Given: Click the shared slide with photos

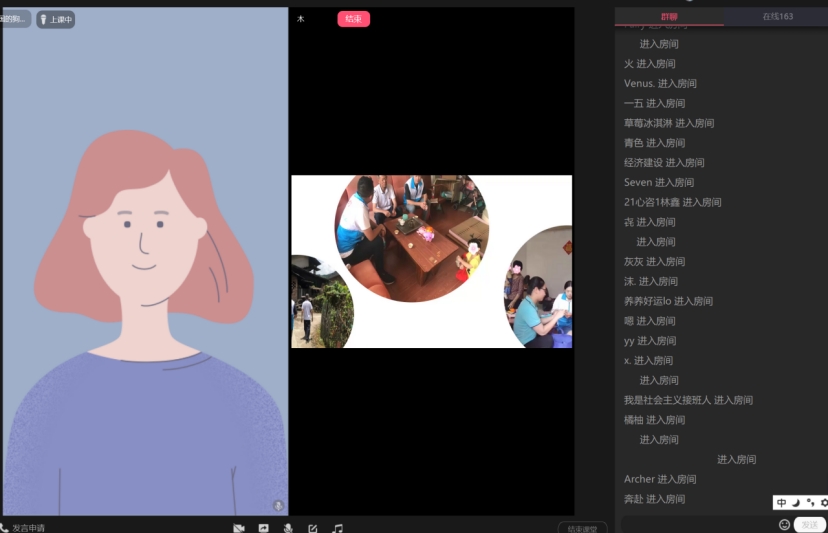Looking at the screenshot, I should click(431, 261).
